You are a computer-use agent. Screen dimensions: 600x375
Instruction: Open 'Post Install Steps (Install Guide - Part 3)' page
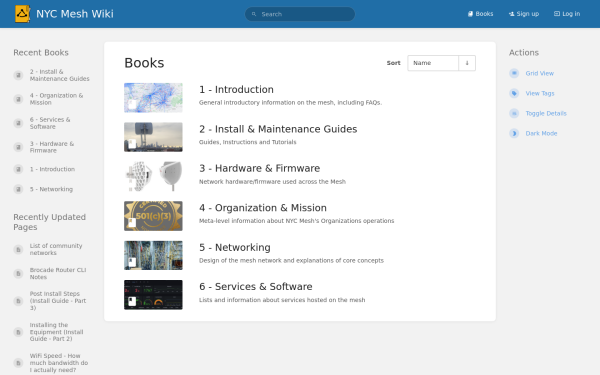58,301
